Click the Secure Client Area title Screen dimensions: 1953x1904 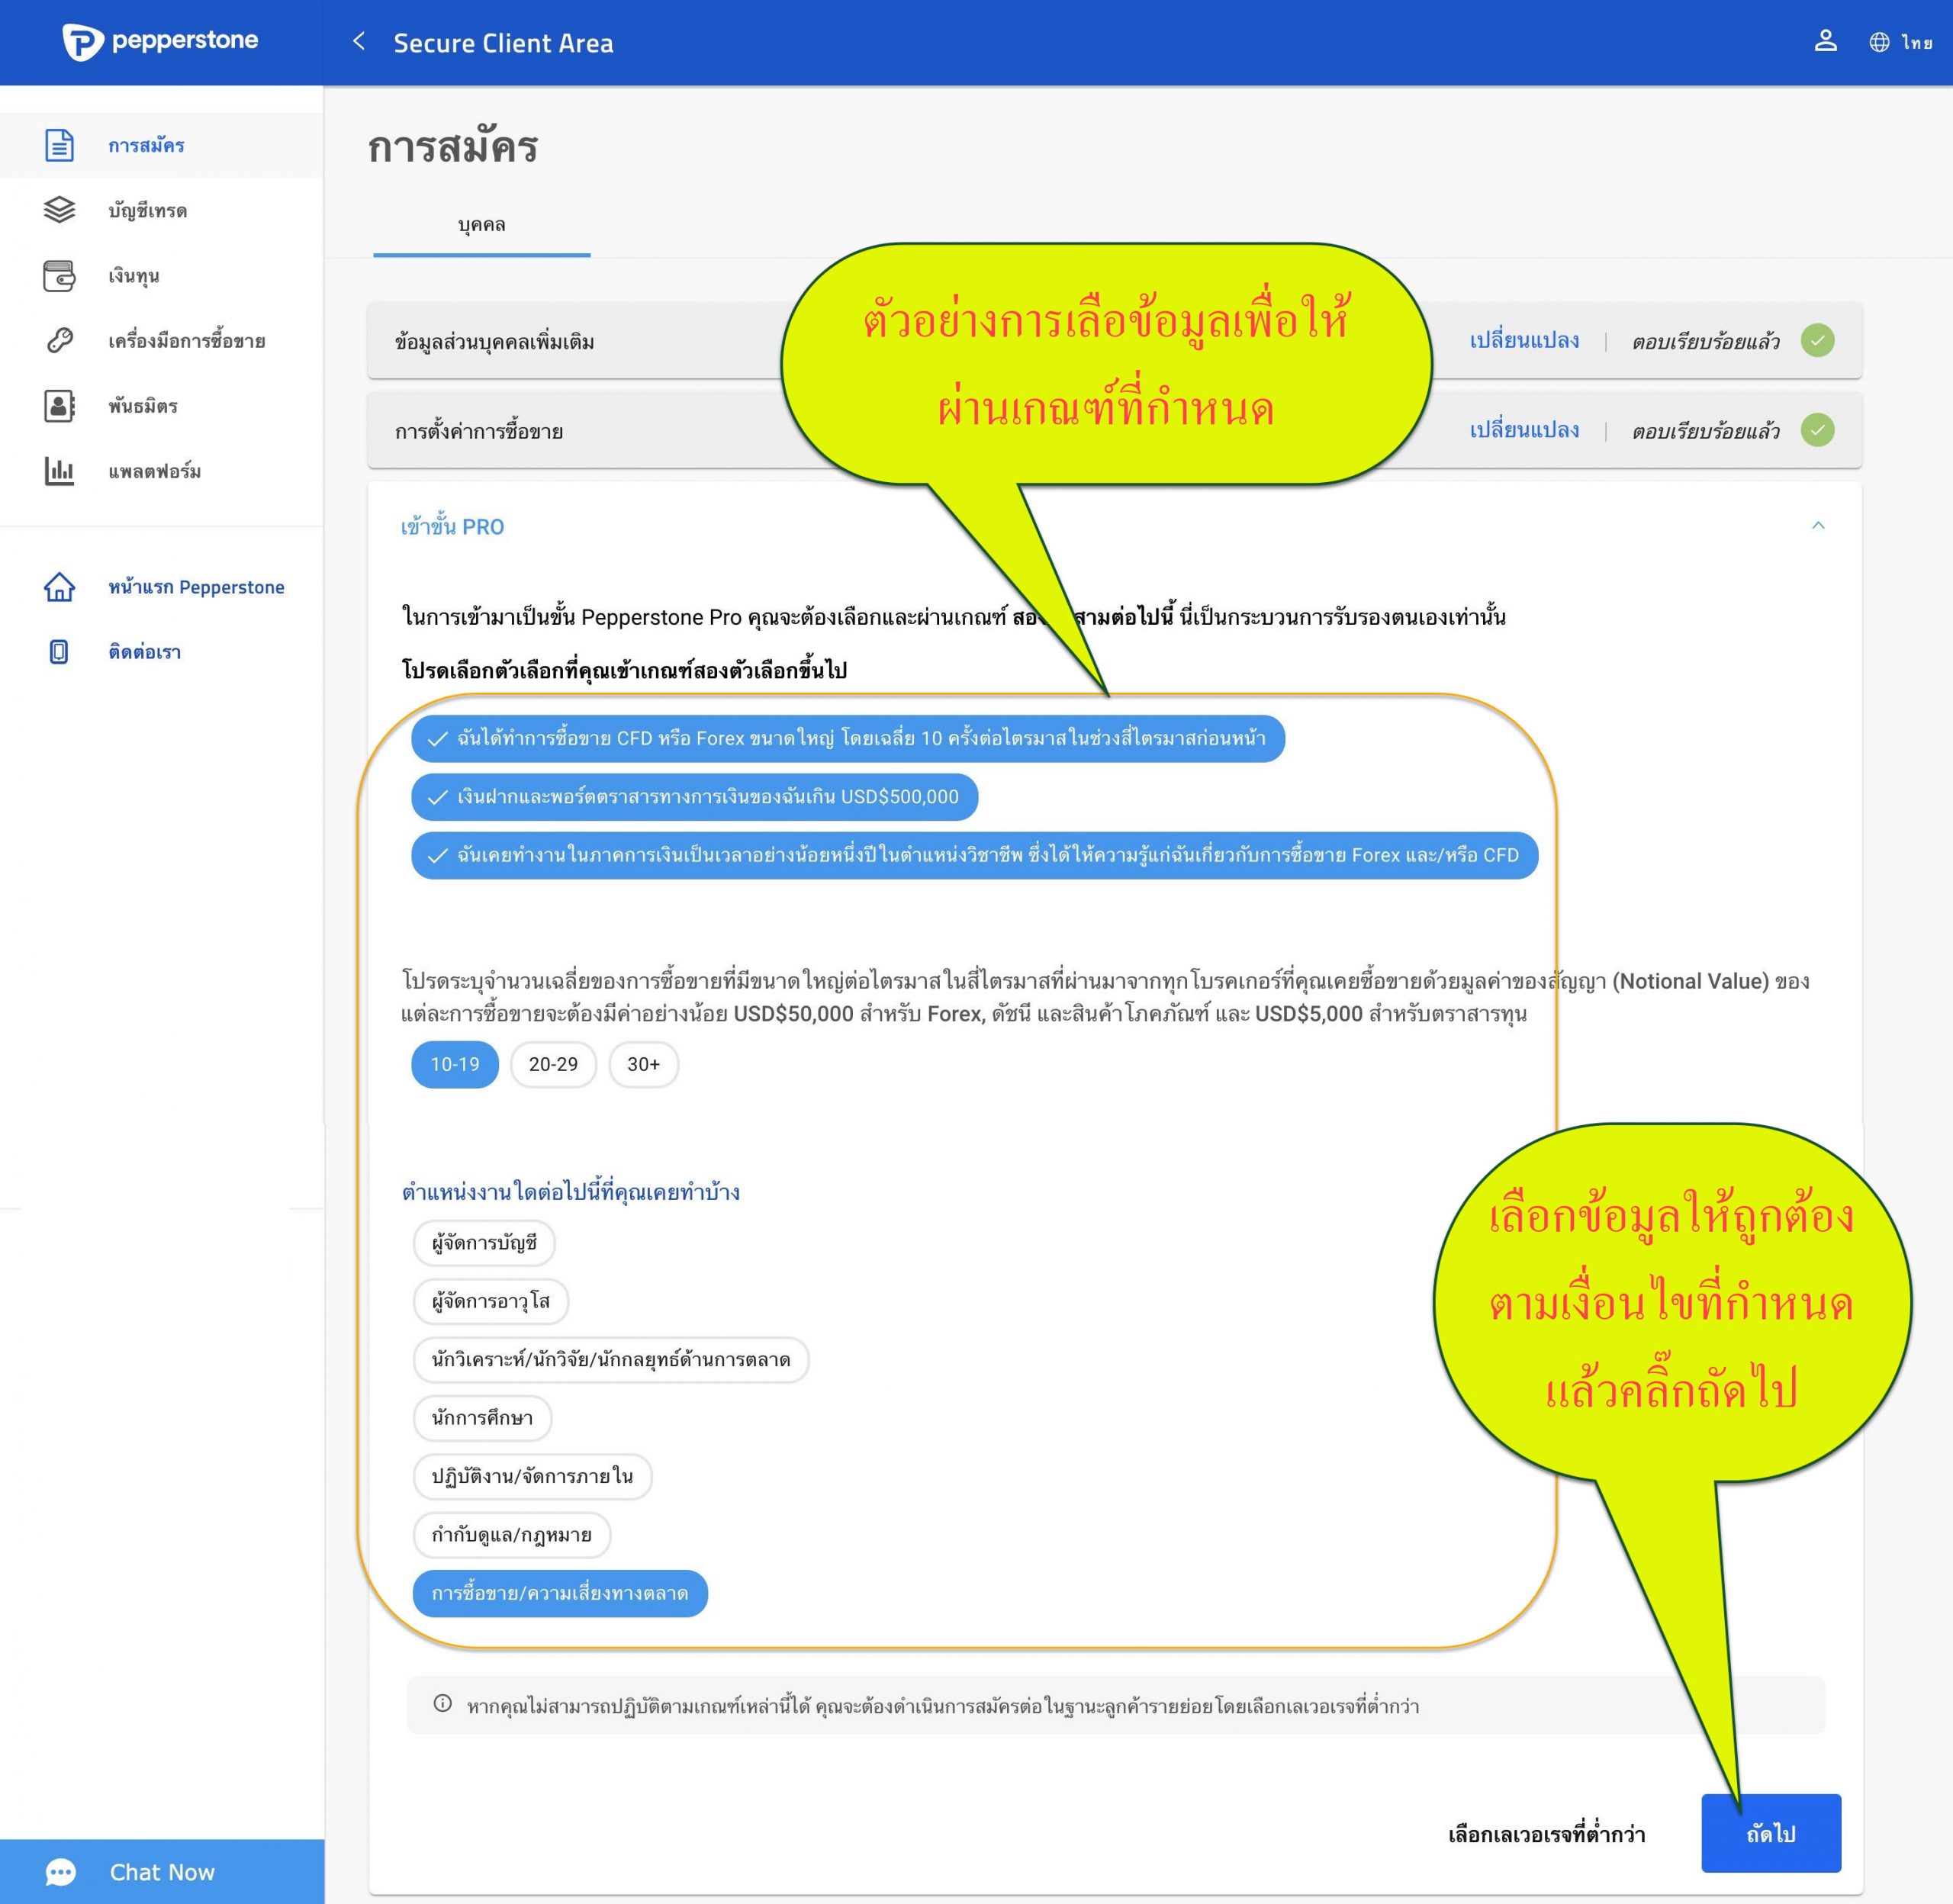coord(503,43)
